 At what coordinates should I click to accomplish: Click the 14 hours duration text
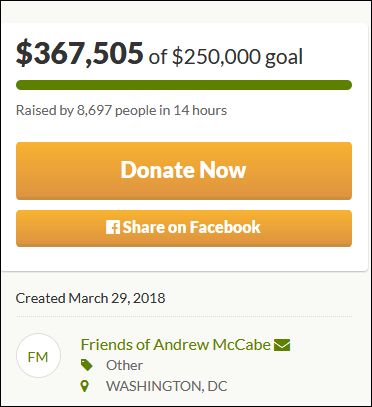point(200,111)
